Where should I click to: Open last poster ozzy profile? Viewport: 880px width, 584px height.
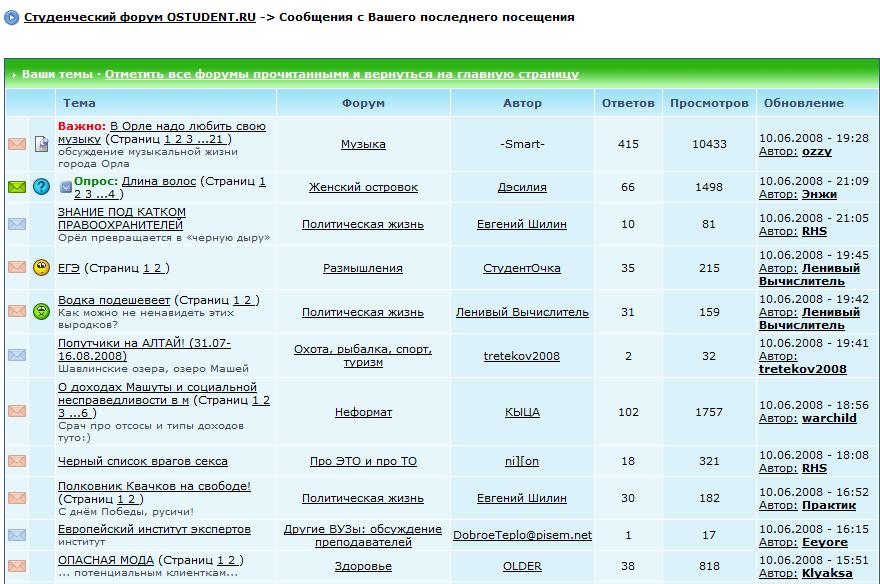817,151
